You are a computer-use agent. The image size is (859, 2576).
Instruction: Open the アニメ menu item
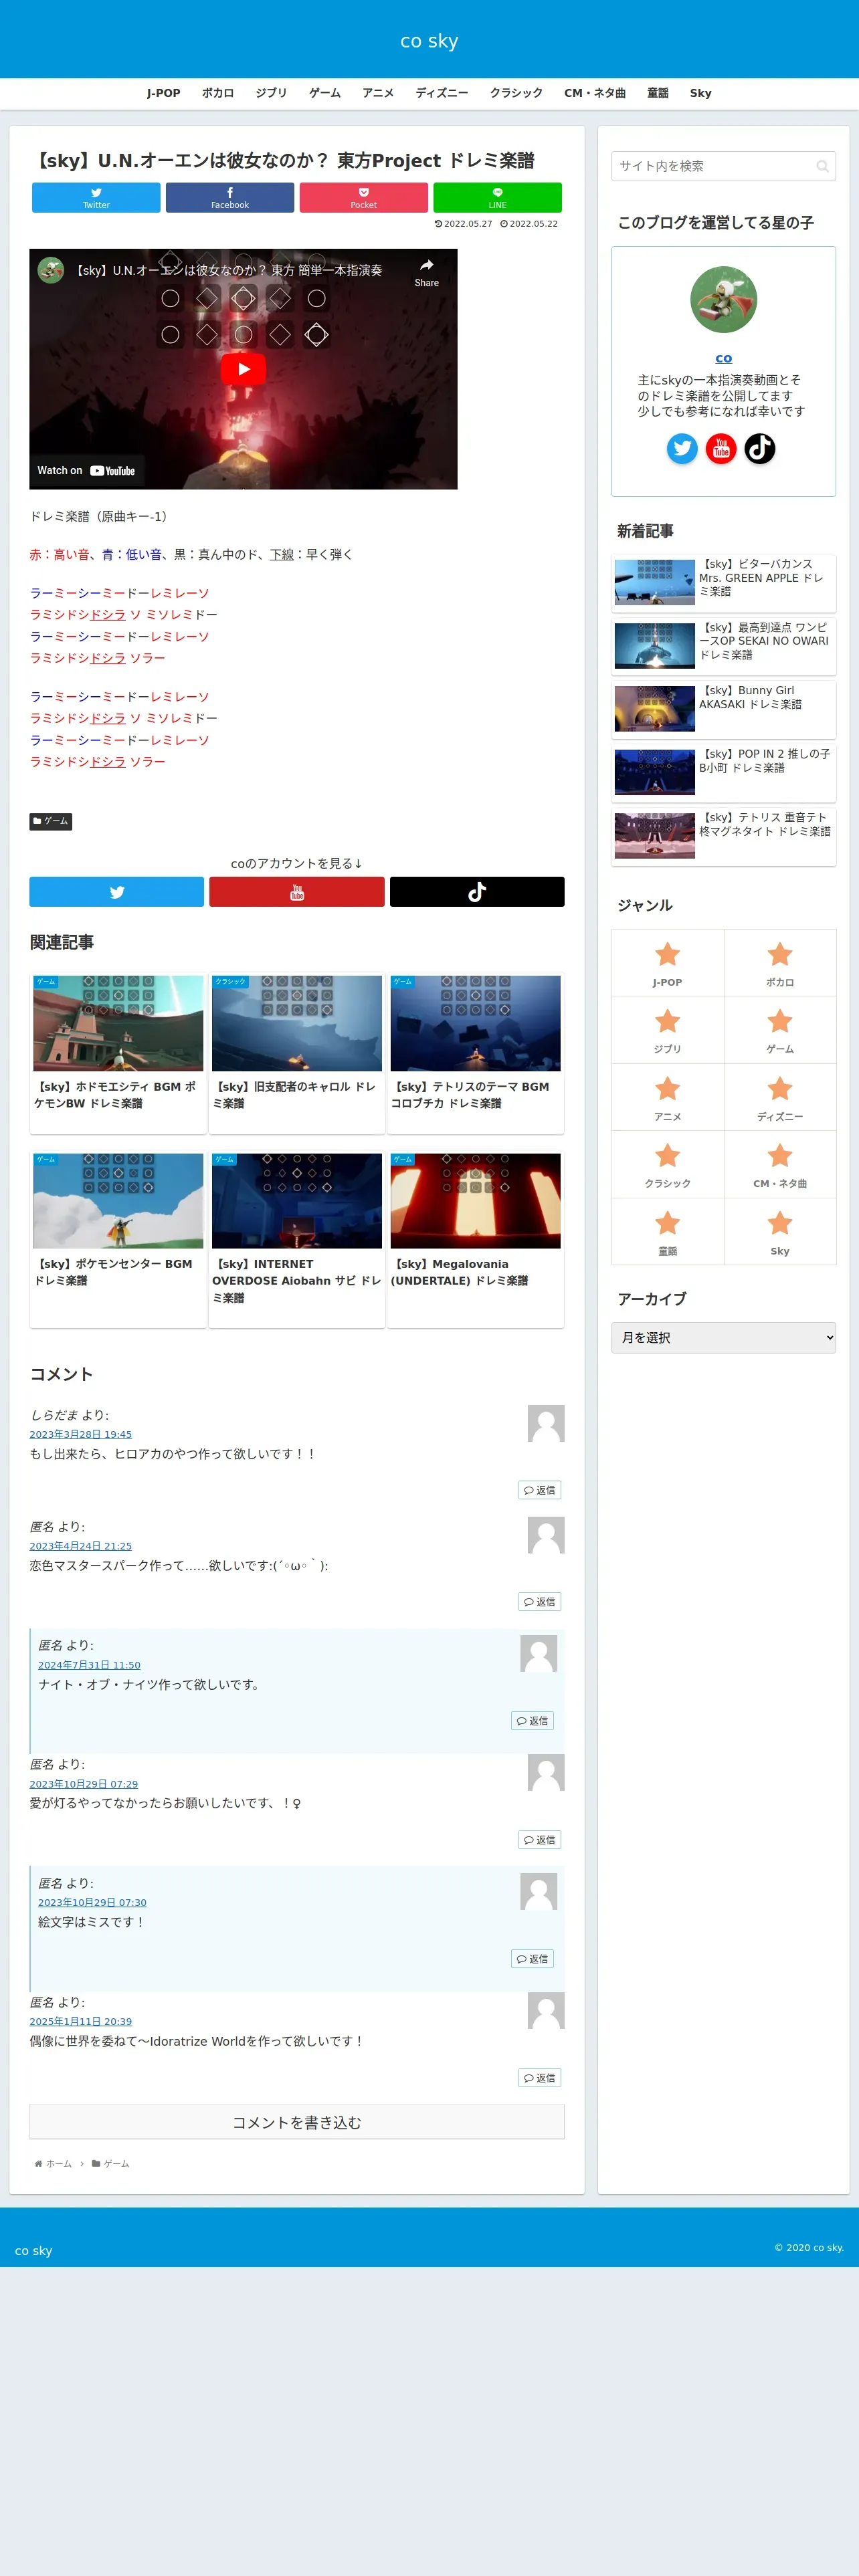[x=378, y=93]
